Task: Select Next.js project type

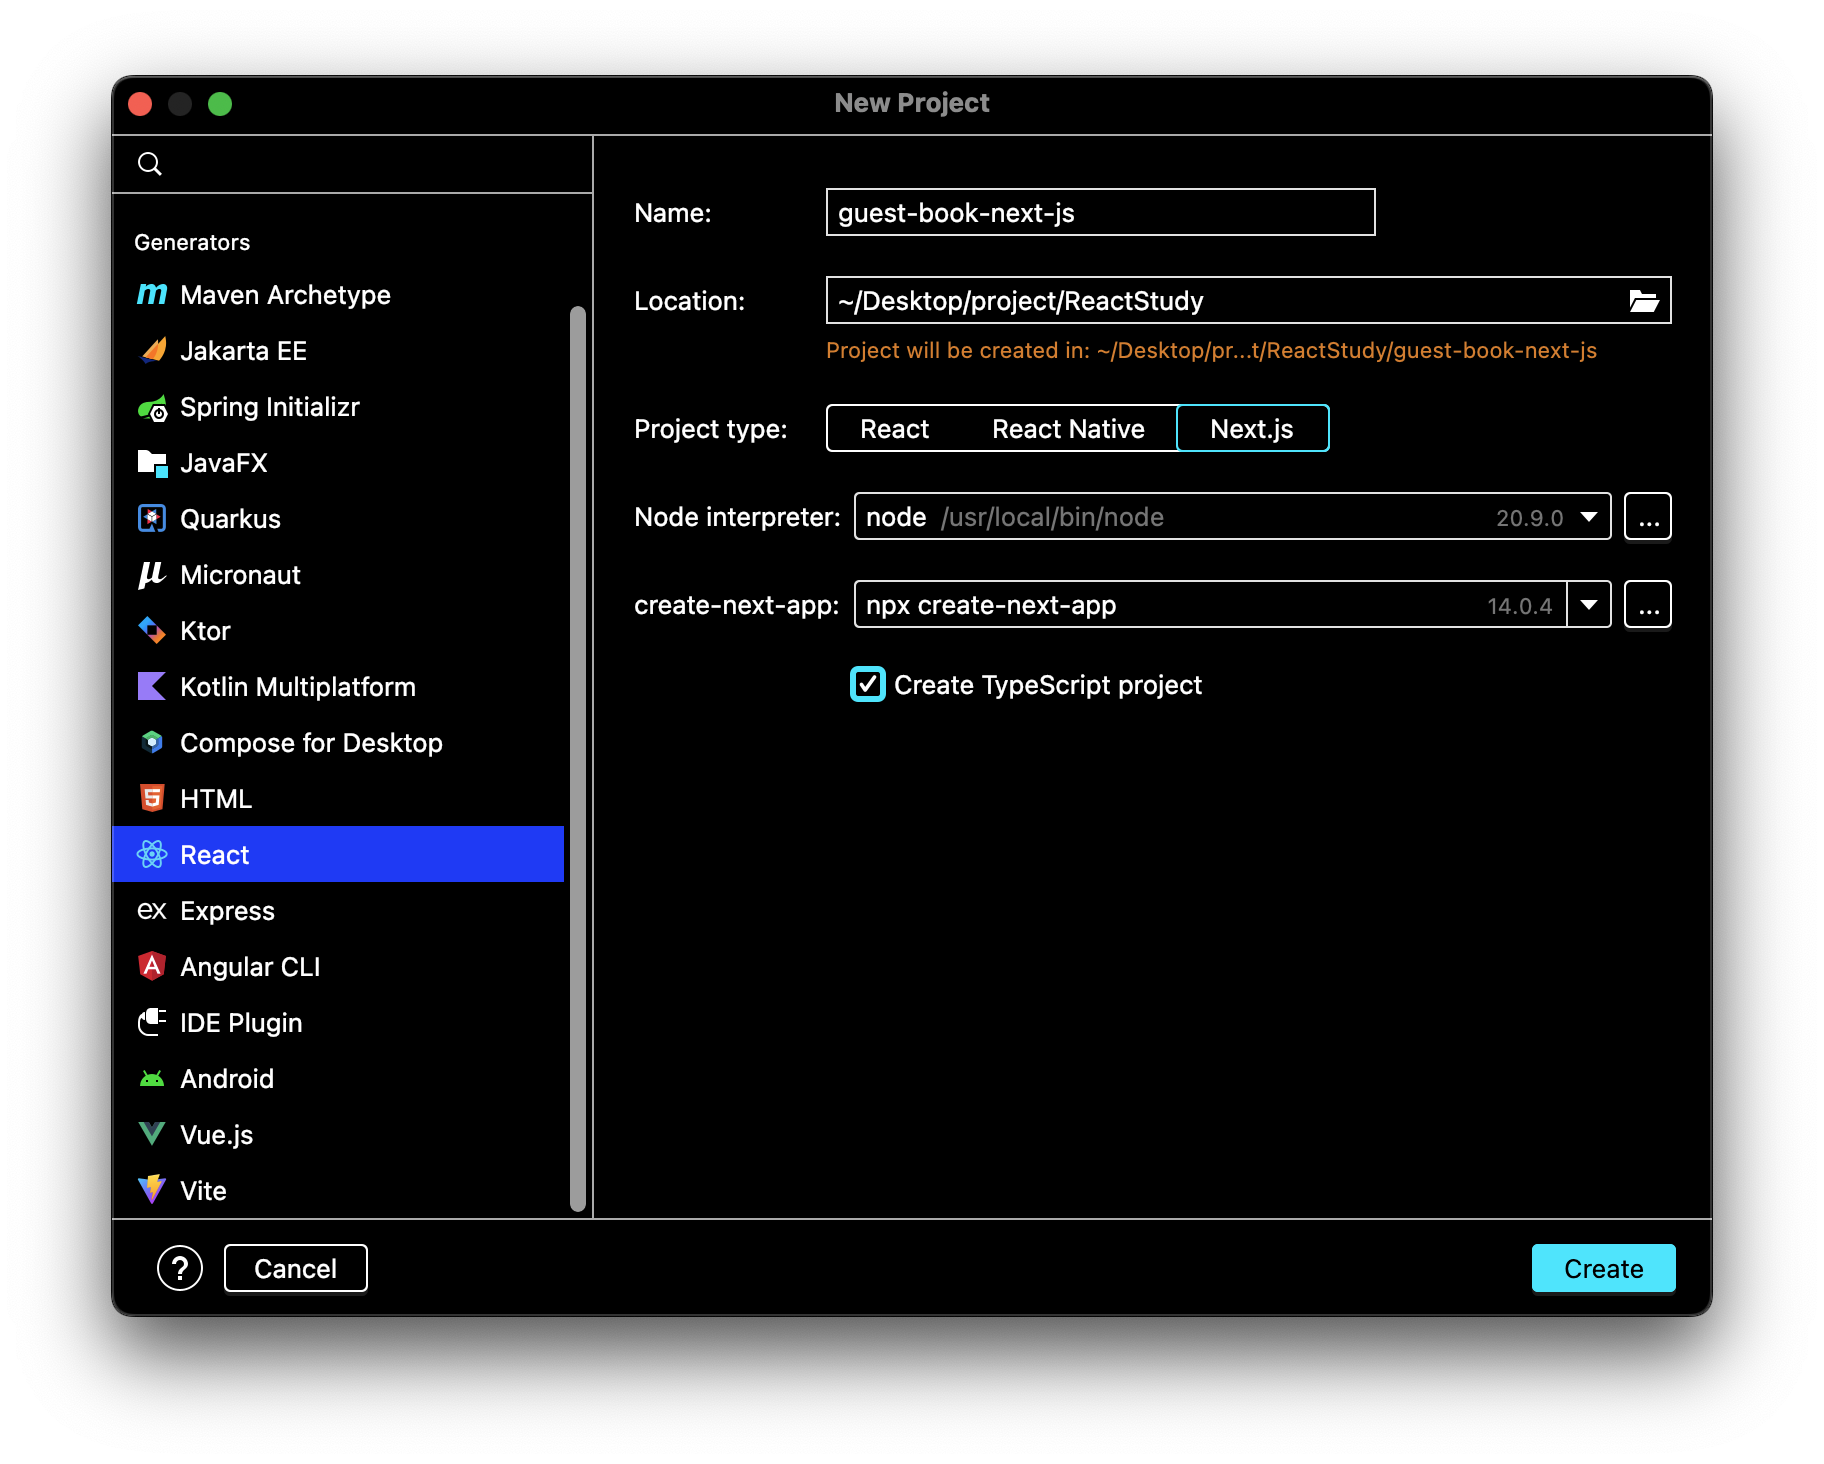Action: 1252,429
